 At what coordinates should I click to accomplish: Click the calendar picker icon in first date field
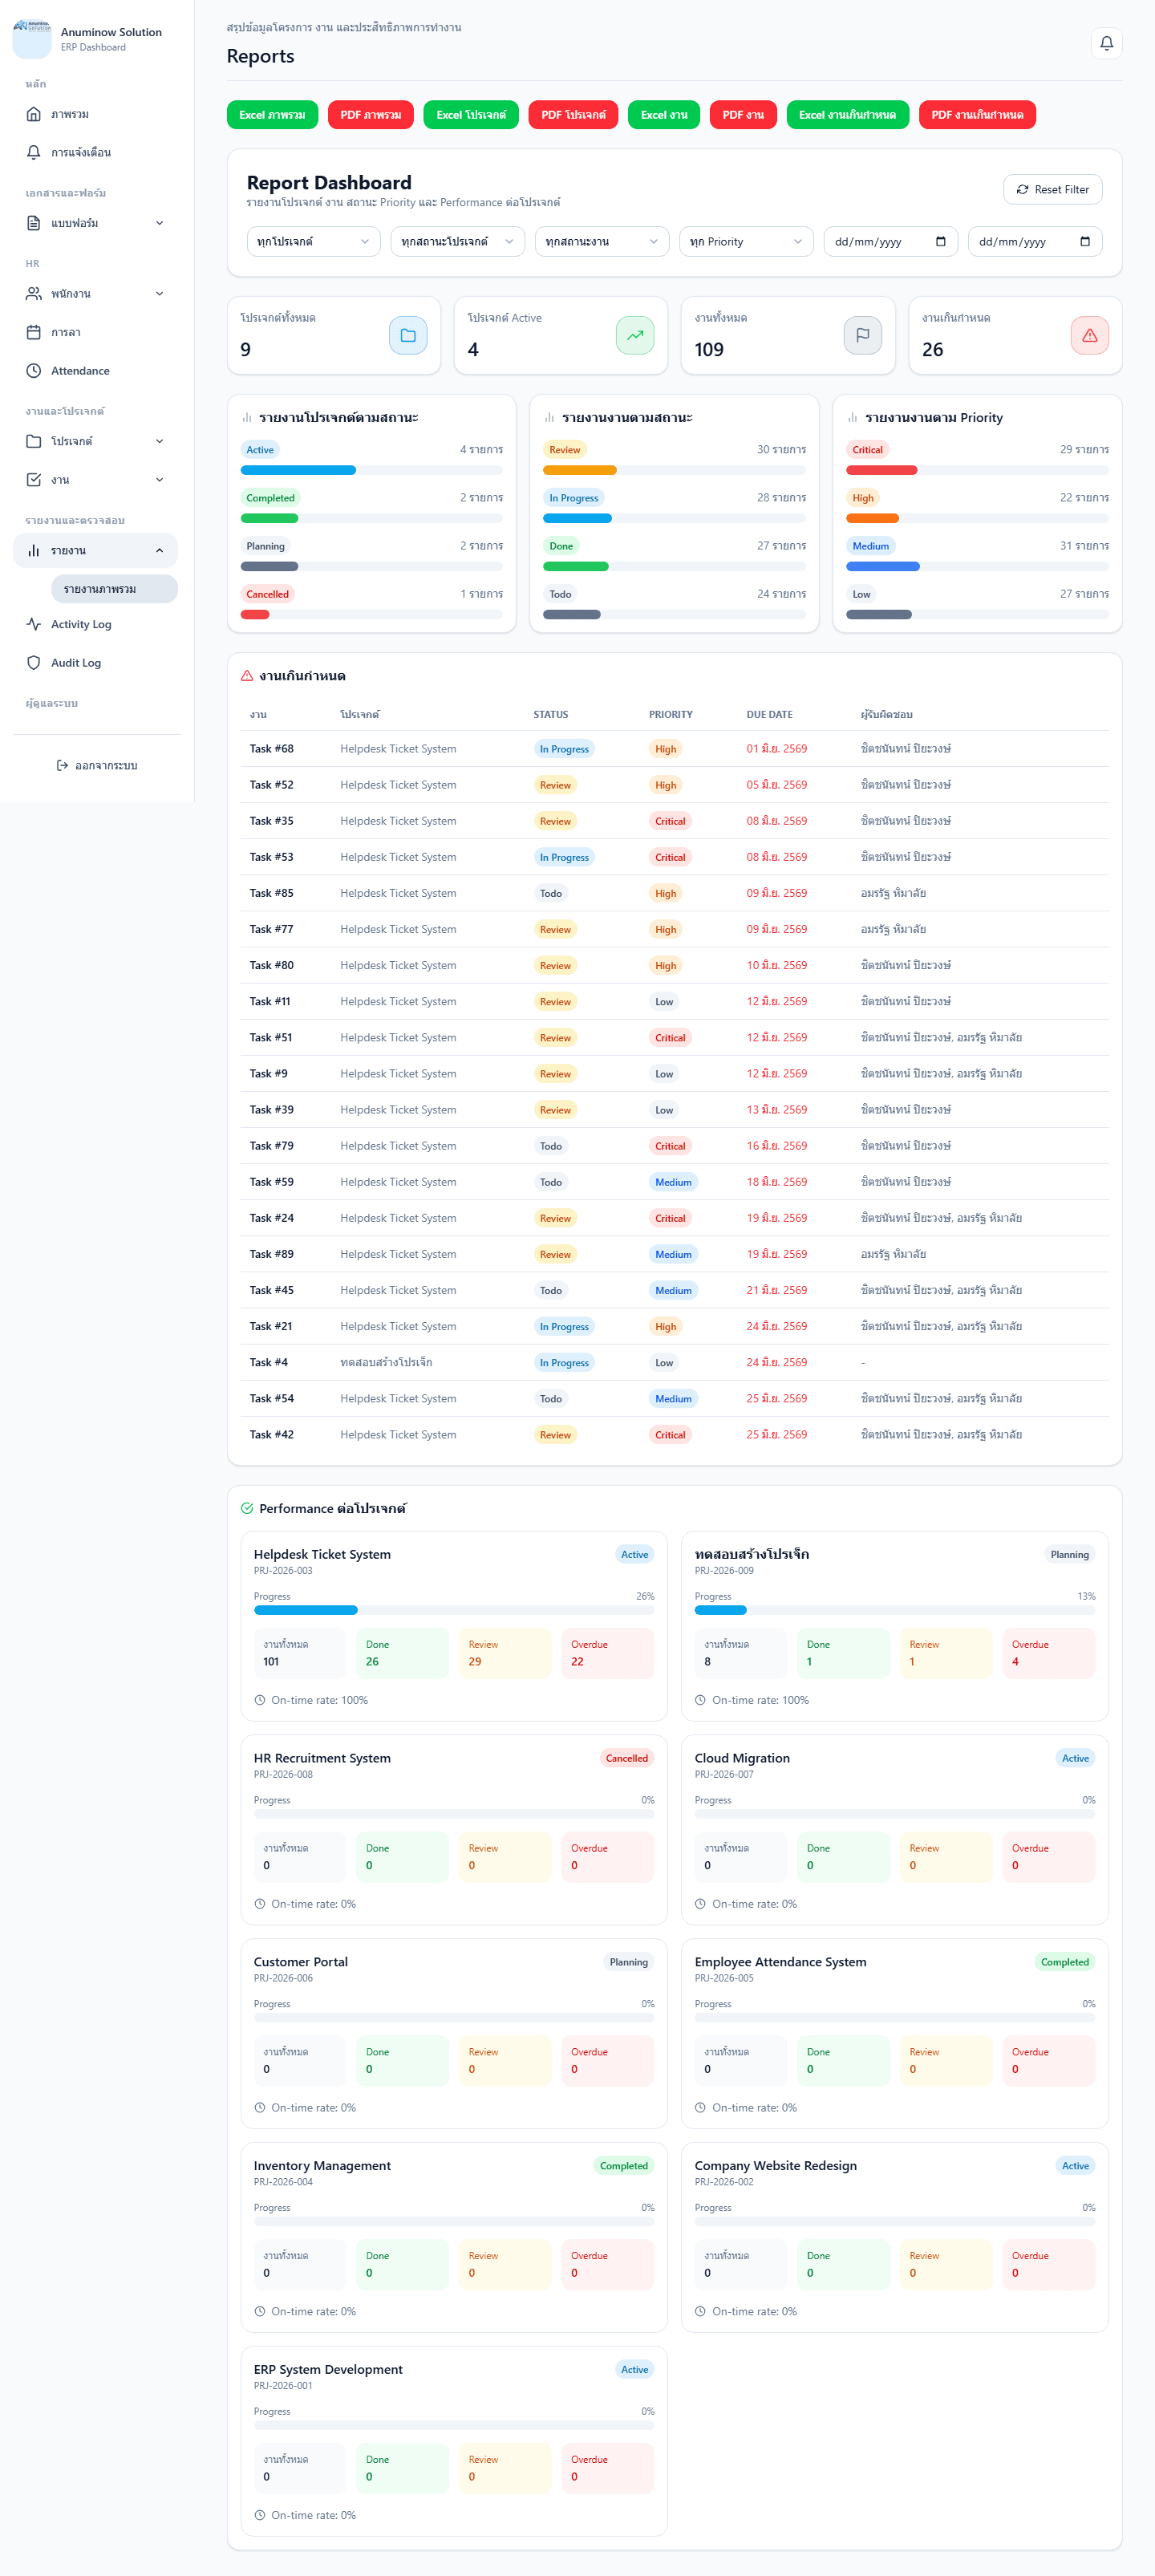click(940, 242)
